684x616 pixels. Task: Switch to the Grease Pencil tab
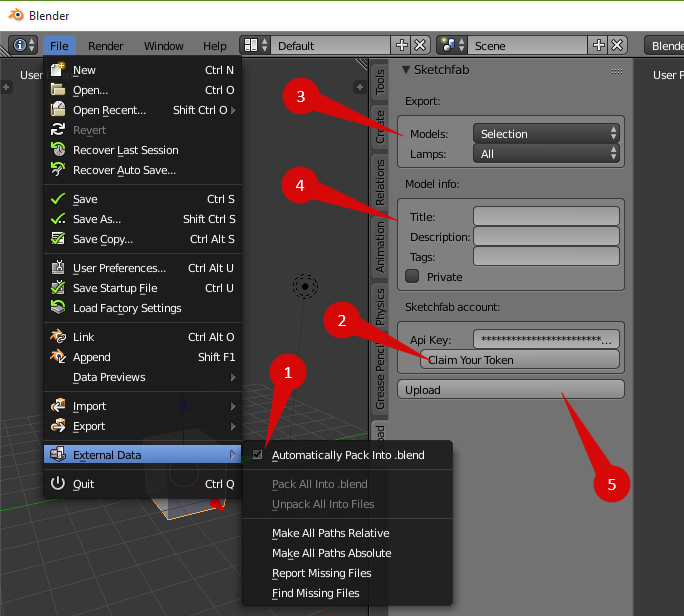(x=380, y=375)
